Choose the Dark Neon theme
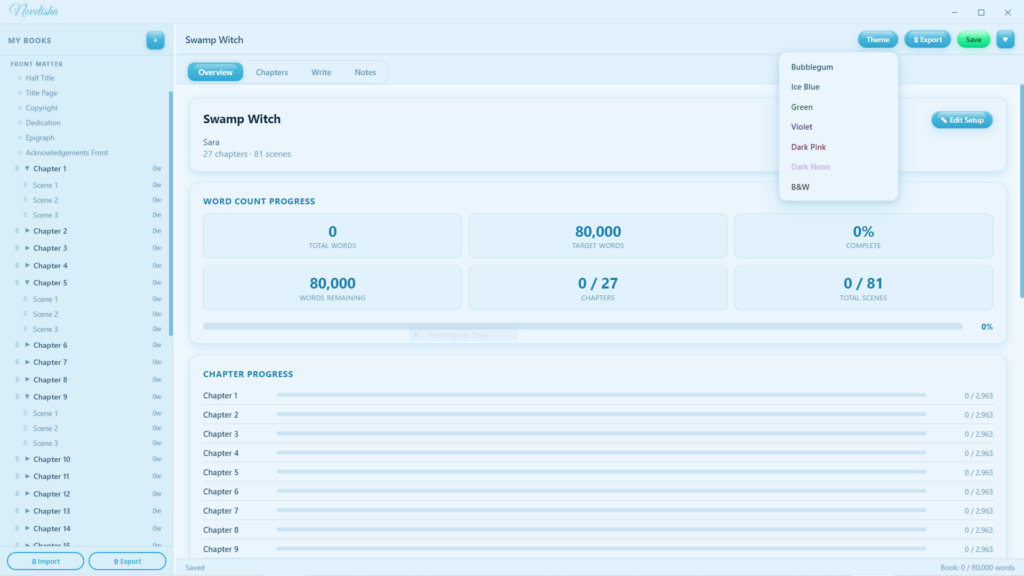 pyautogui.click(x=810, y=167)
